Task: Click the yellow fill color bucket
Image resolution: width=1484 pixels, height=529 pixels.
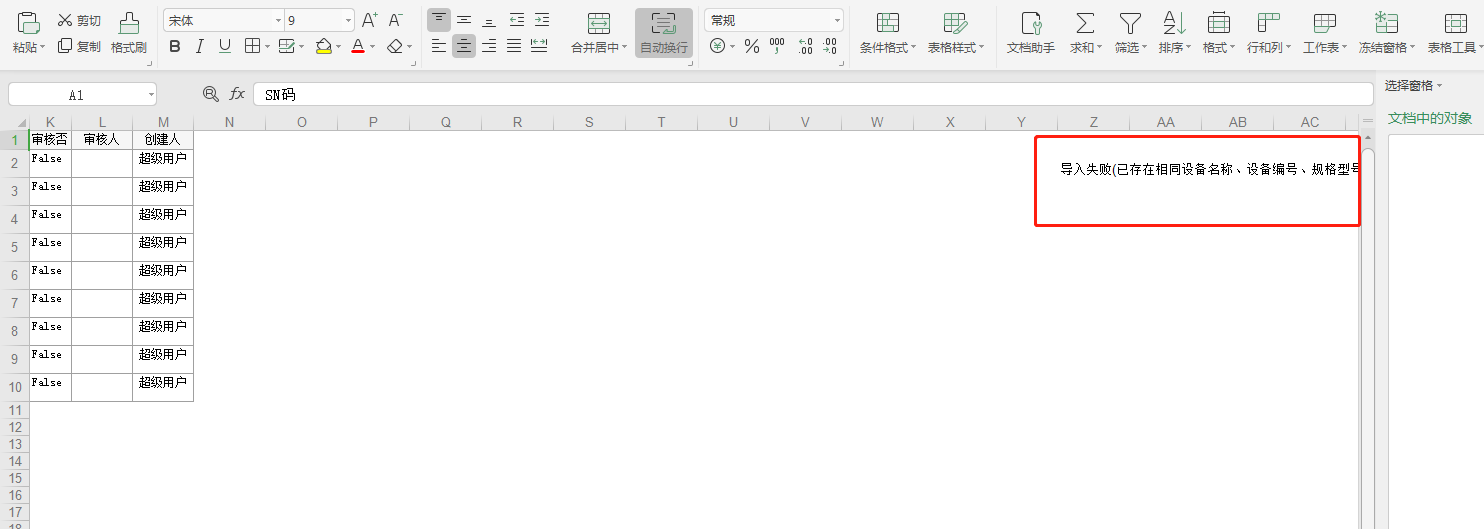Action: pos(323,46)
